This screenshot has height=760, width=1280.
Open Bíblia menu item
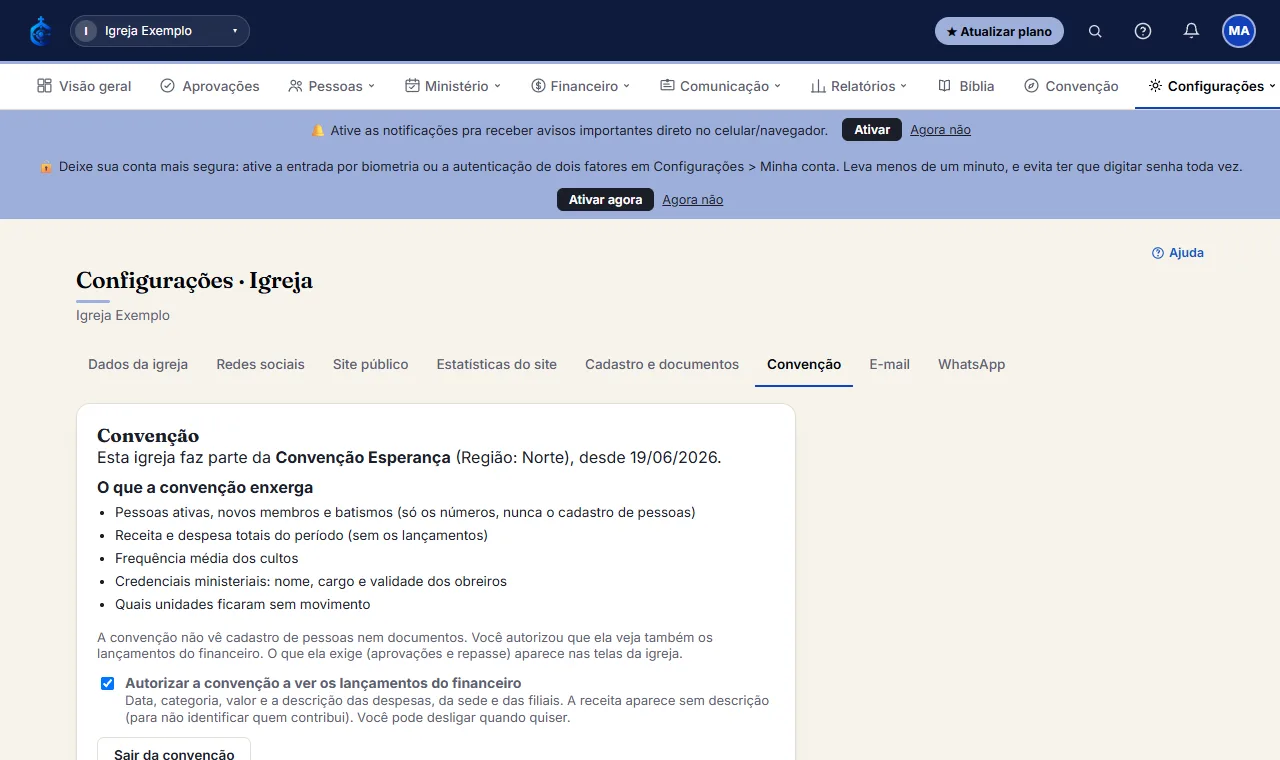tap(966, 86)
